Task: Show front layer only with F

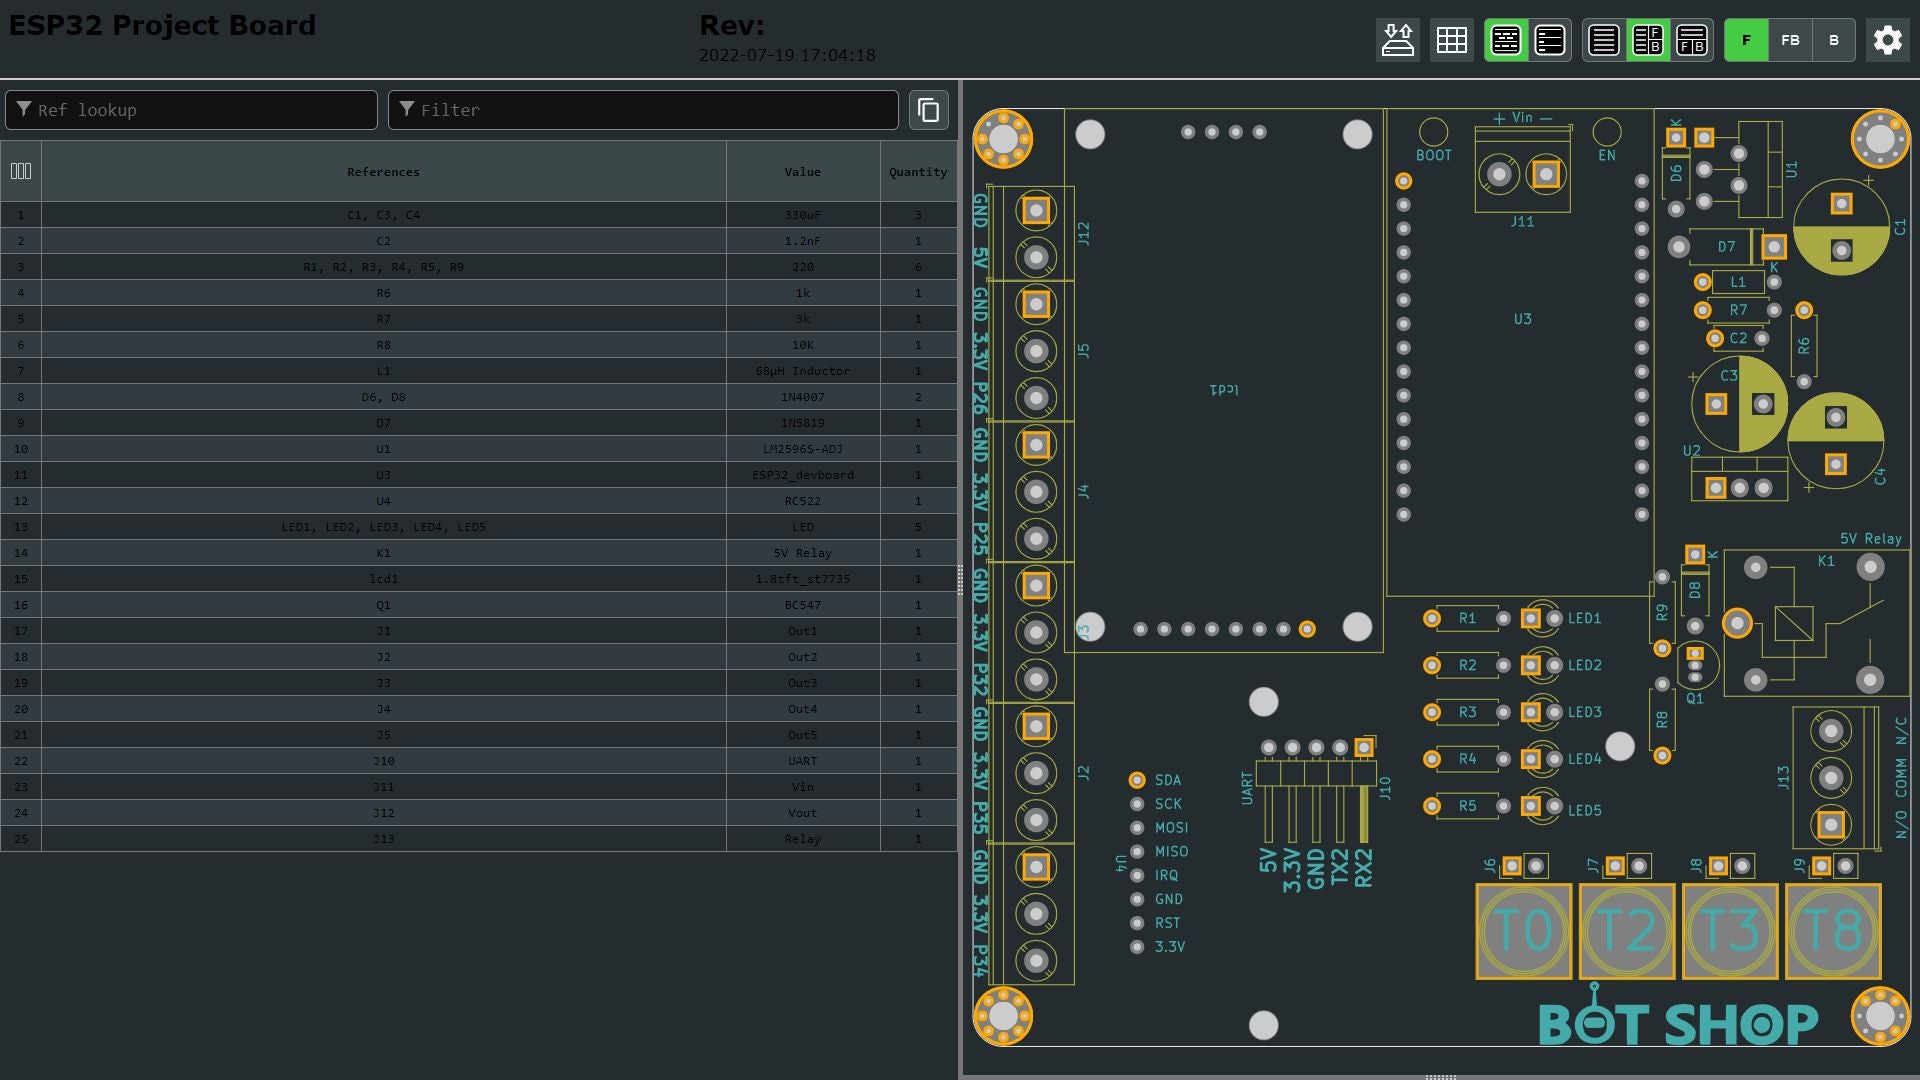Action: point(1746,41)
